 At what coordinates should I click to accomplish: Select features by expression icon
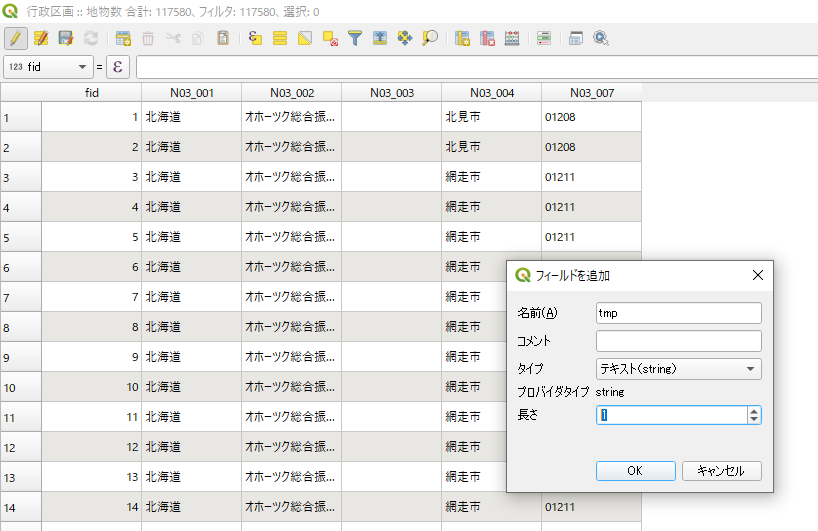pyautogui.click(x=255, y=38)
